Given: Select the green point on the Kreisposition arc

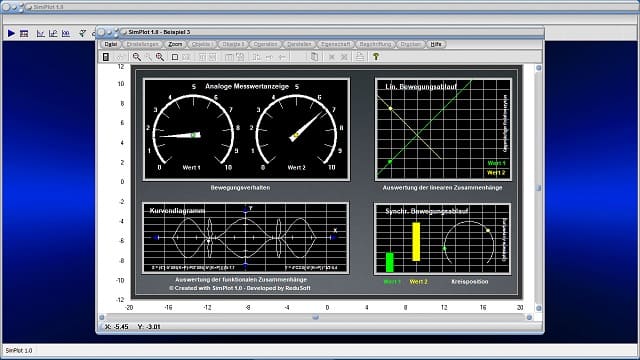Looking at the screenshot, I should (x=444, y=248).
